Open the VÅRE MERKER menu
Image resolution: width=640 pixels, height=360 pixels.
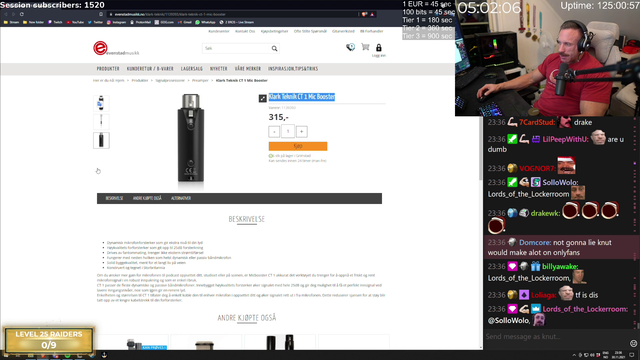tap(248, 69)
